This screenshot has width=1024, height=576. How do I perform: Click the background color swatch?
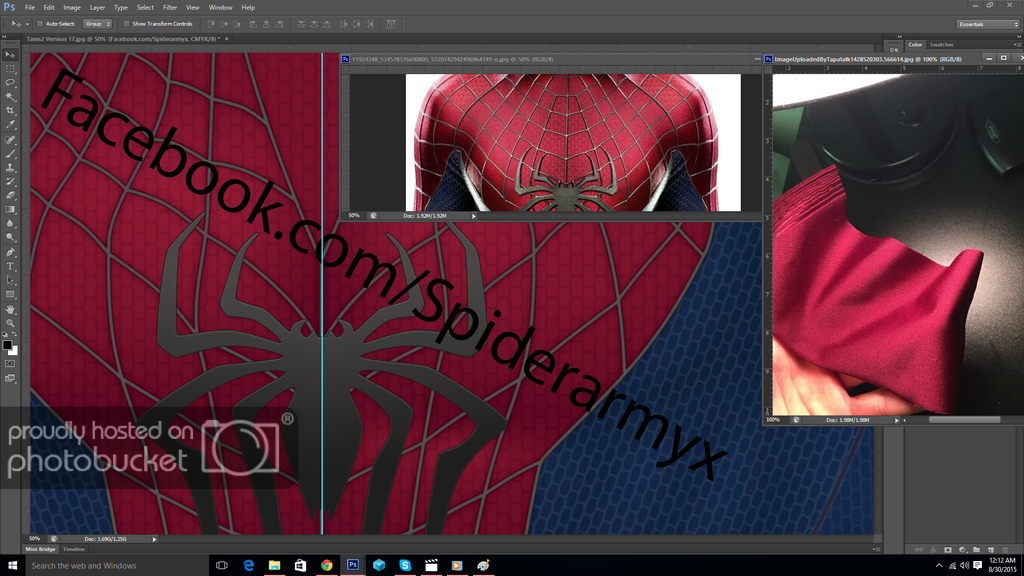(x=14, y=351)
